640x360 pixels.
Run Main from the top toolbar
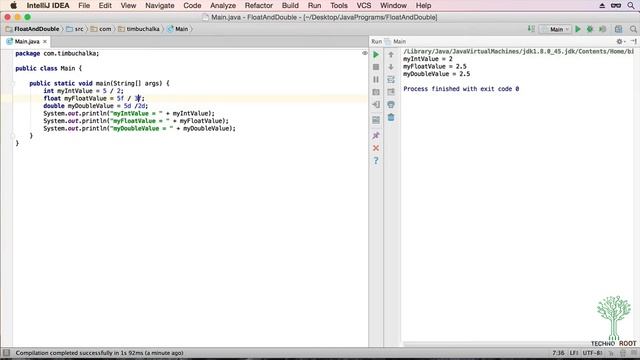click(x=578, y=29)
